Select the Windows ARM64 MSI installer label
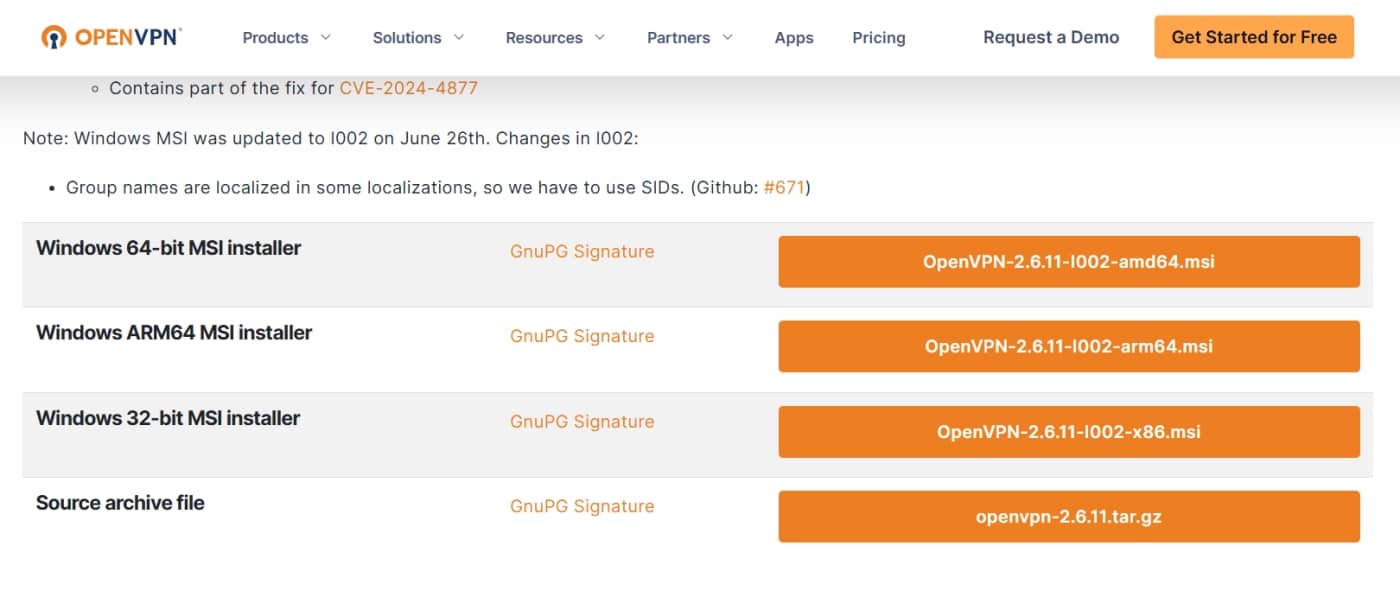Image resolution: width=1400 pixels, height=603 pixels. coord(174,333)
